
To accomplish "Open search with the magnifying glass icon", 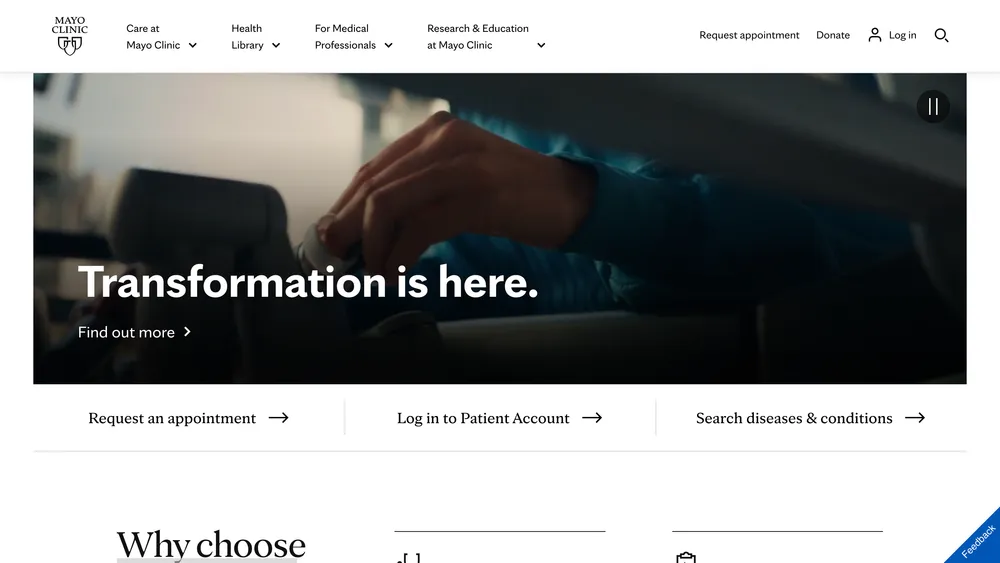I will pos(941,36).
